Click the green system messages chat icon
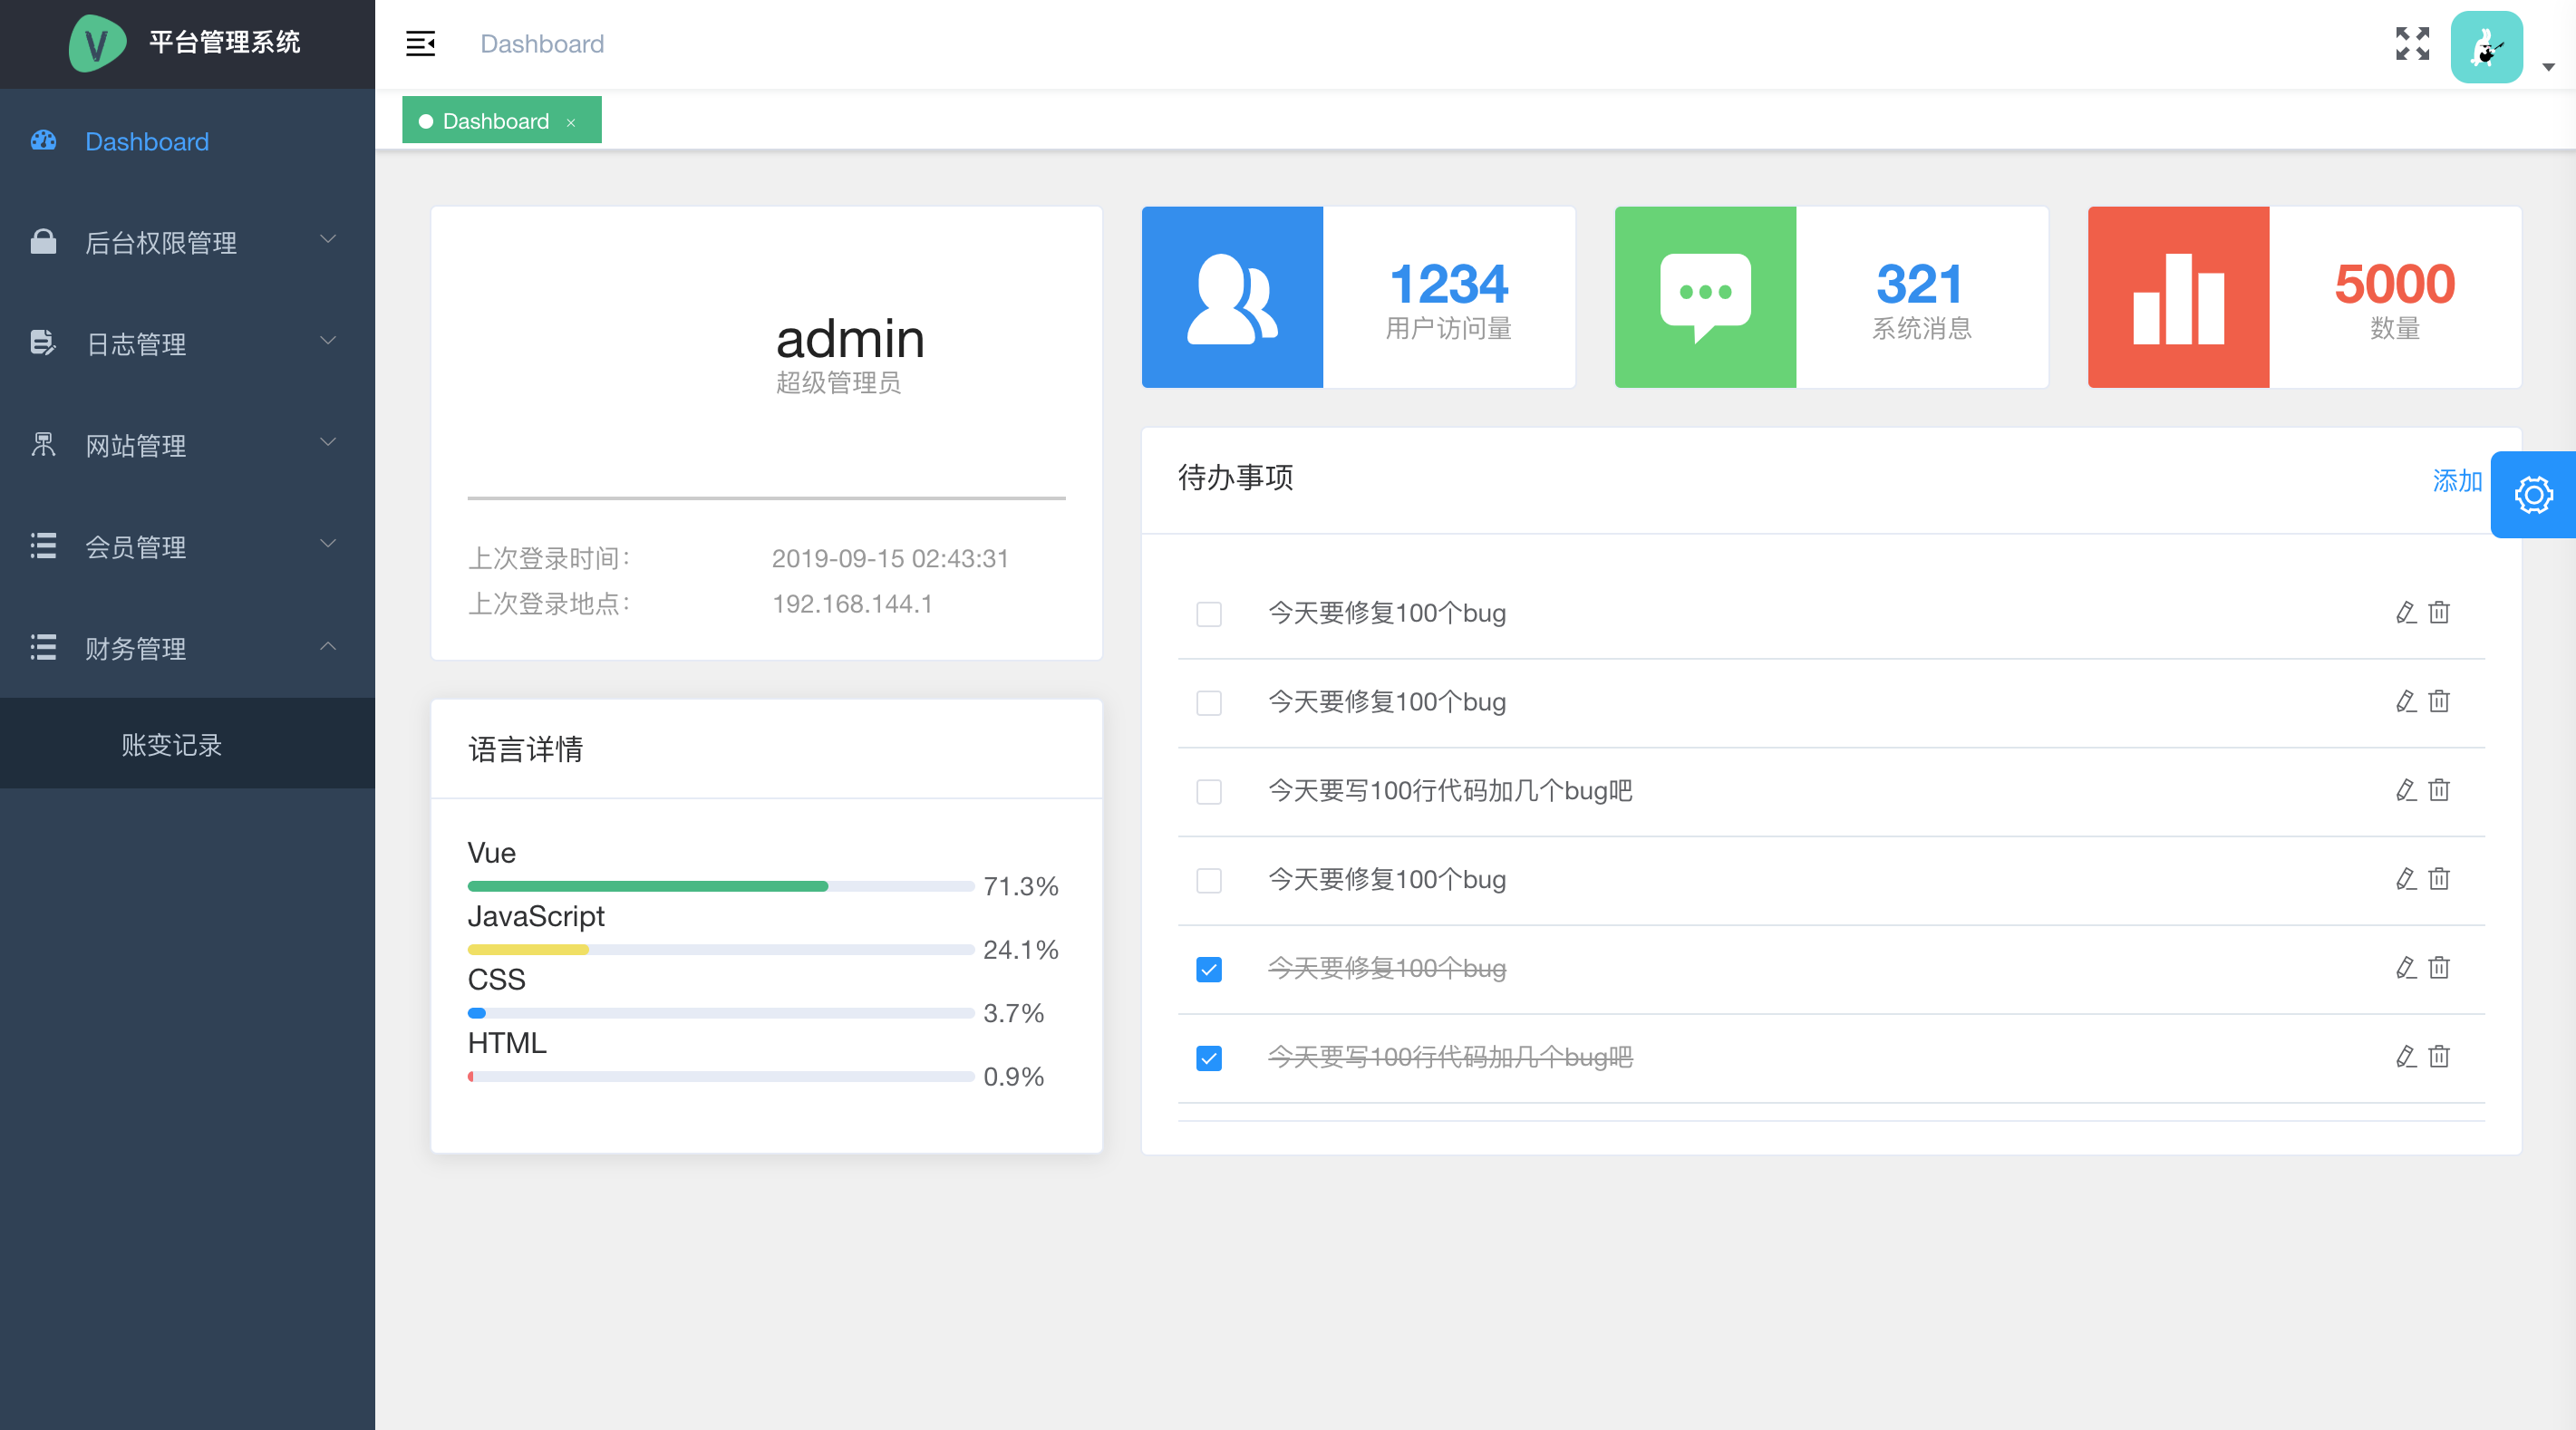 (x=1705, y=297)
